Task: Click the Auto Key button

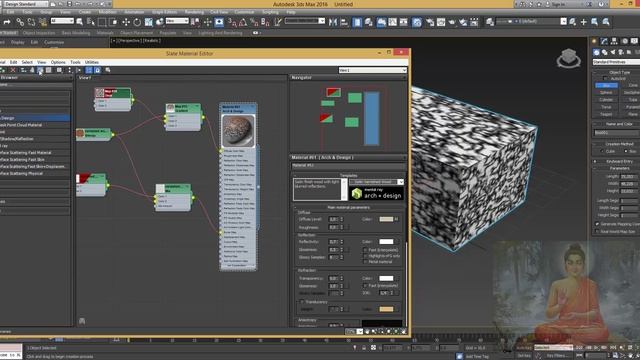Action: (524, 348)
